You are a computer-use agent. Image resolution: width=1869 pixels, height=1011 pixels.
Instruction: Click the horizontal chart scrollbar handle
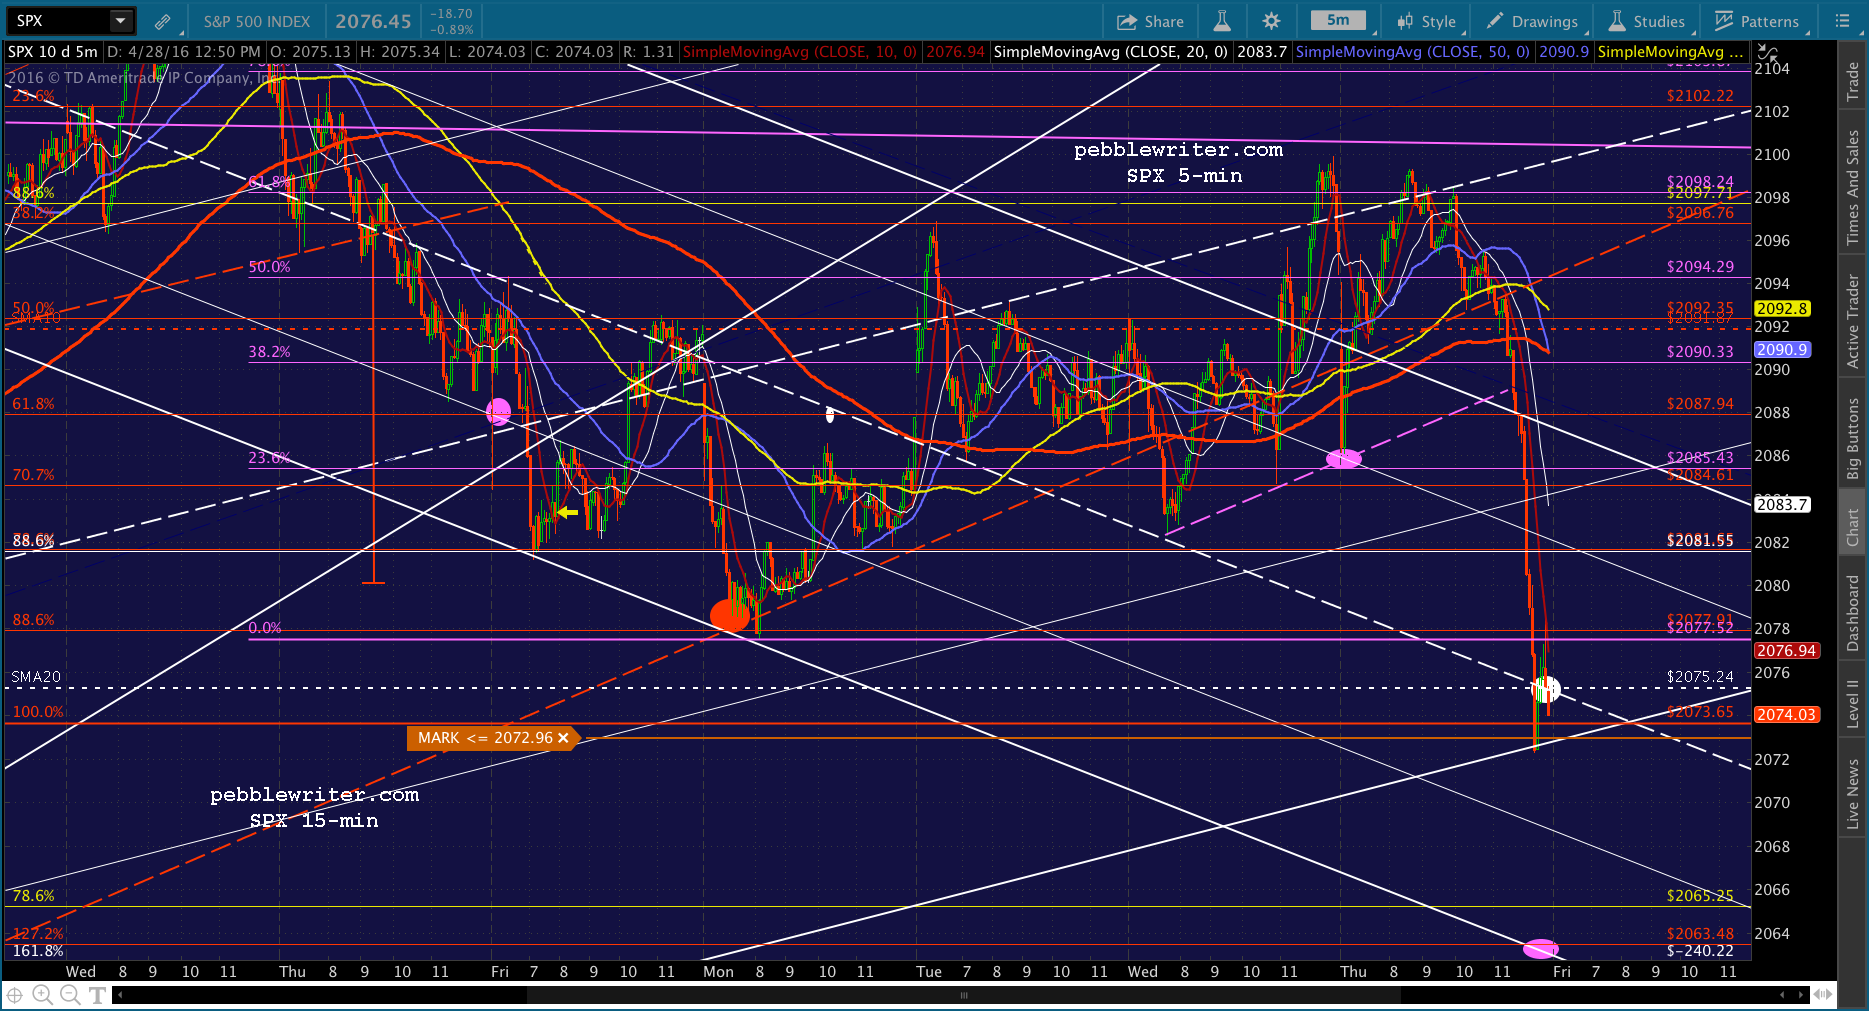963,995
